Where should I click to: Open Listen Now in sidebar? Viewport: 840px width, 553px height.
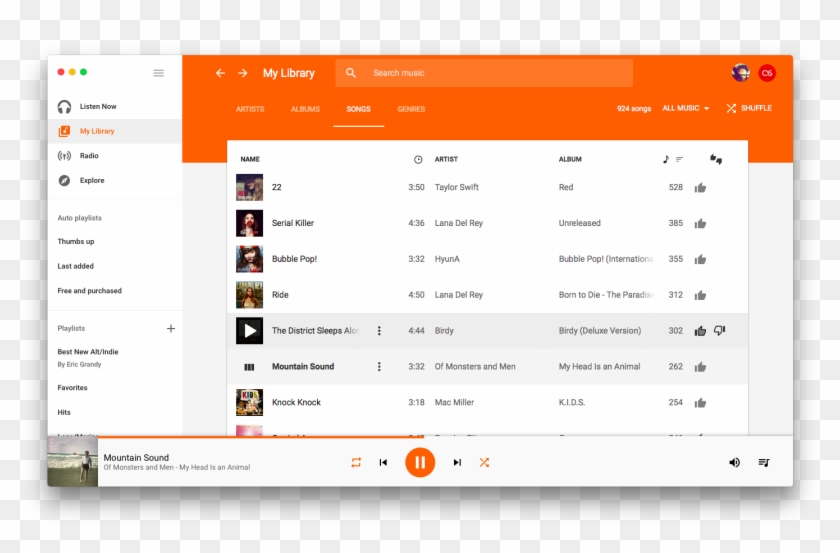(115, 107)
